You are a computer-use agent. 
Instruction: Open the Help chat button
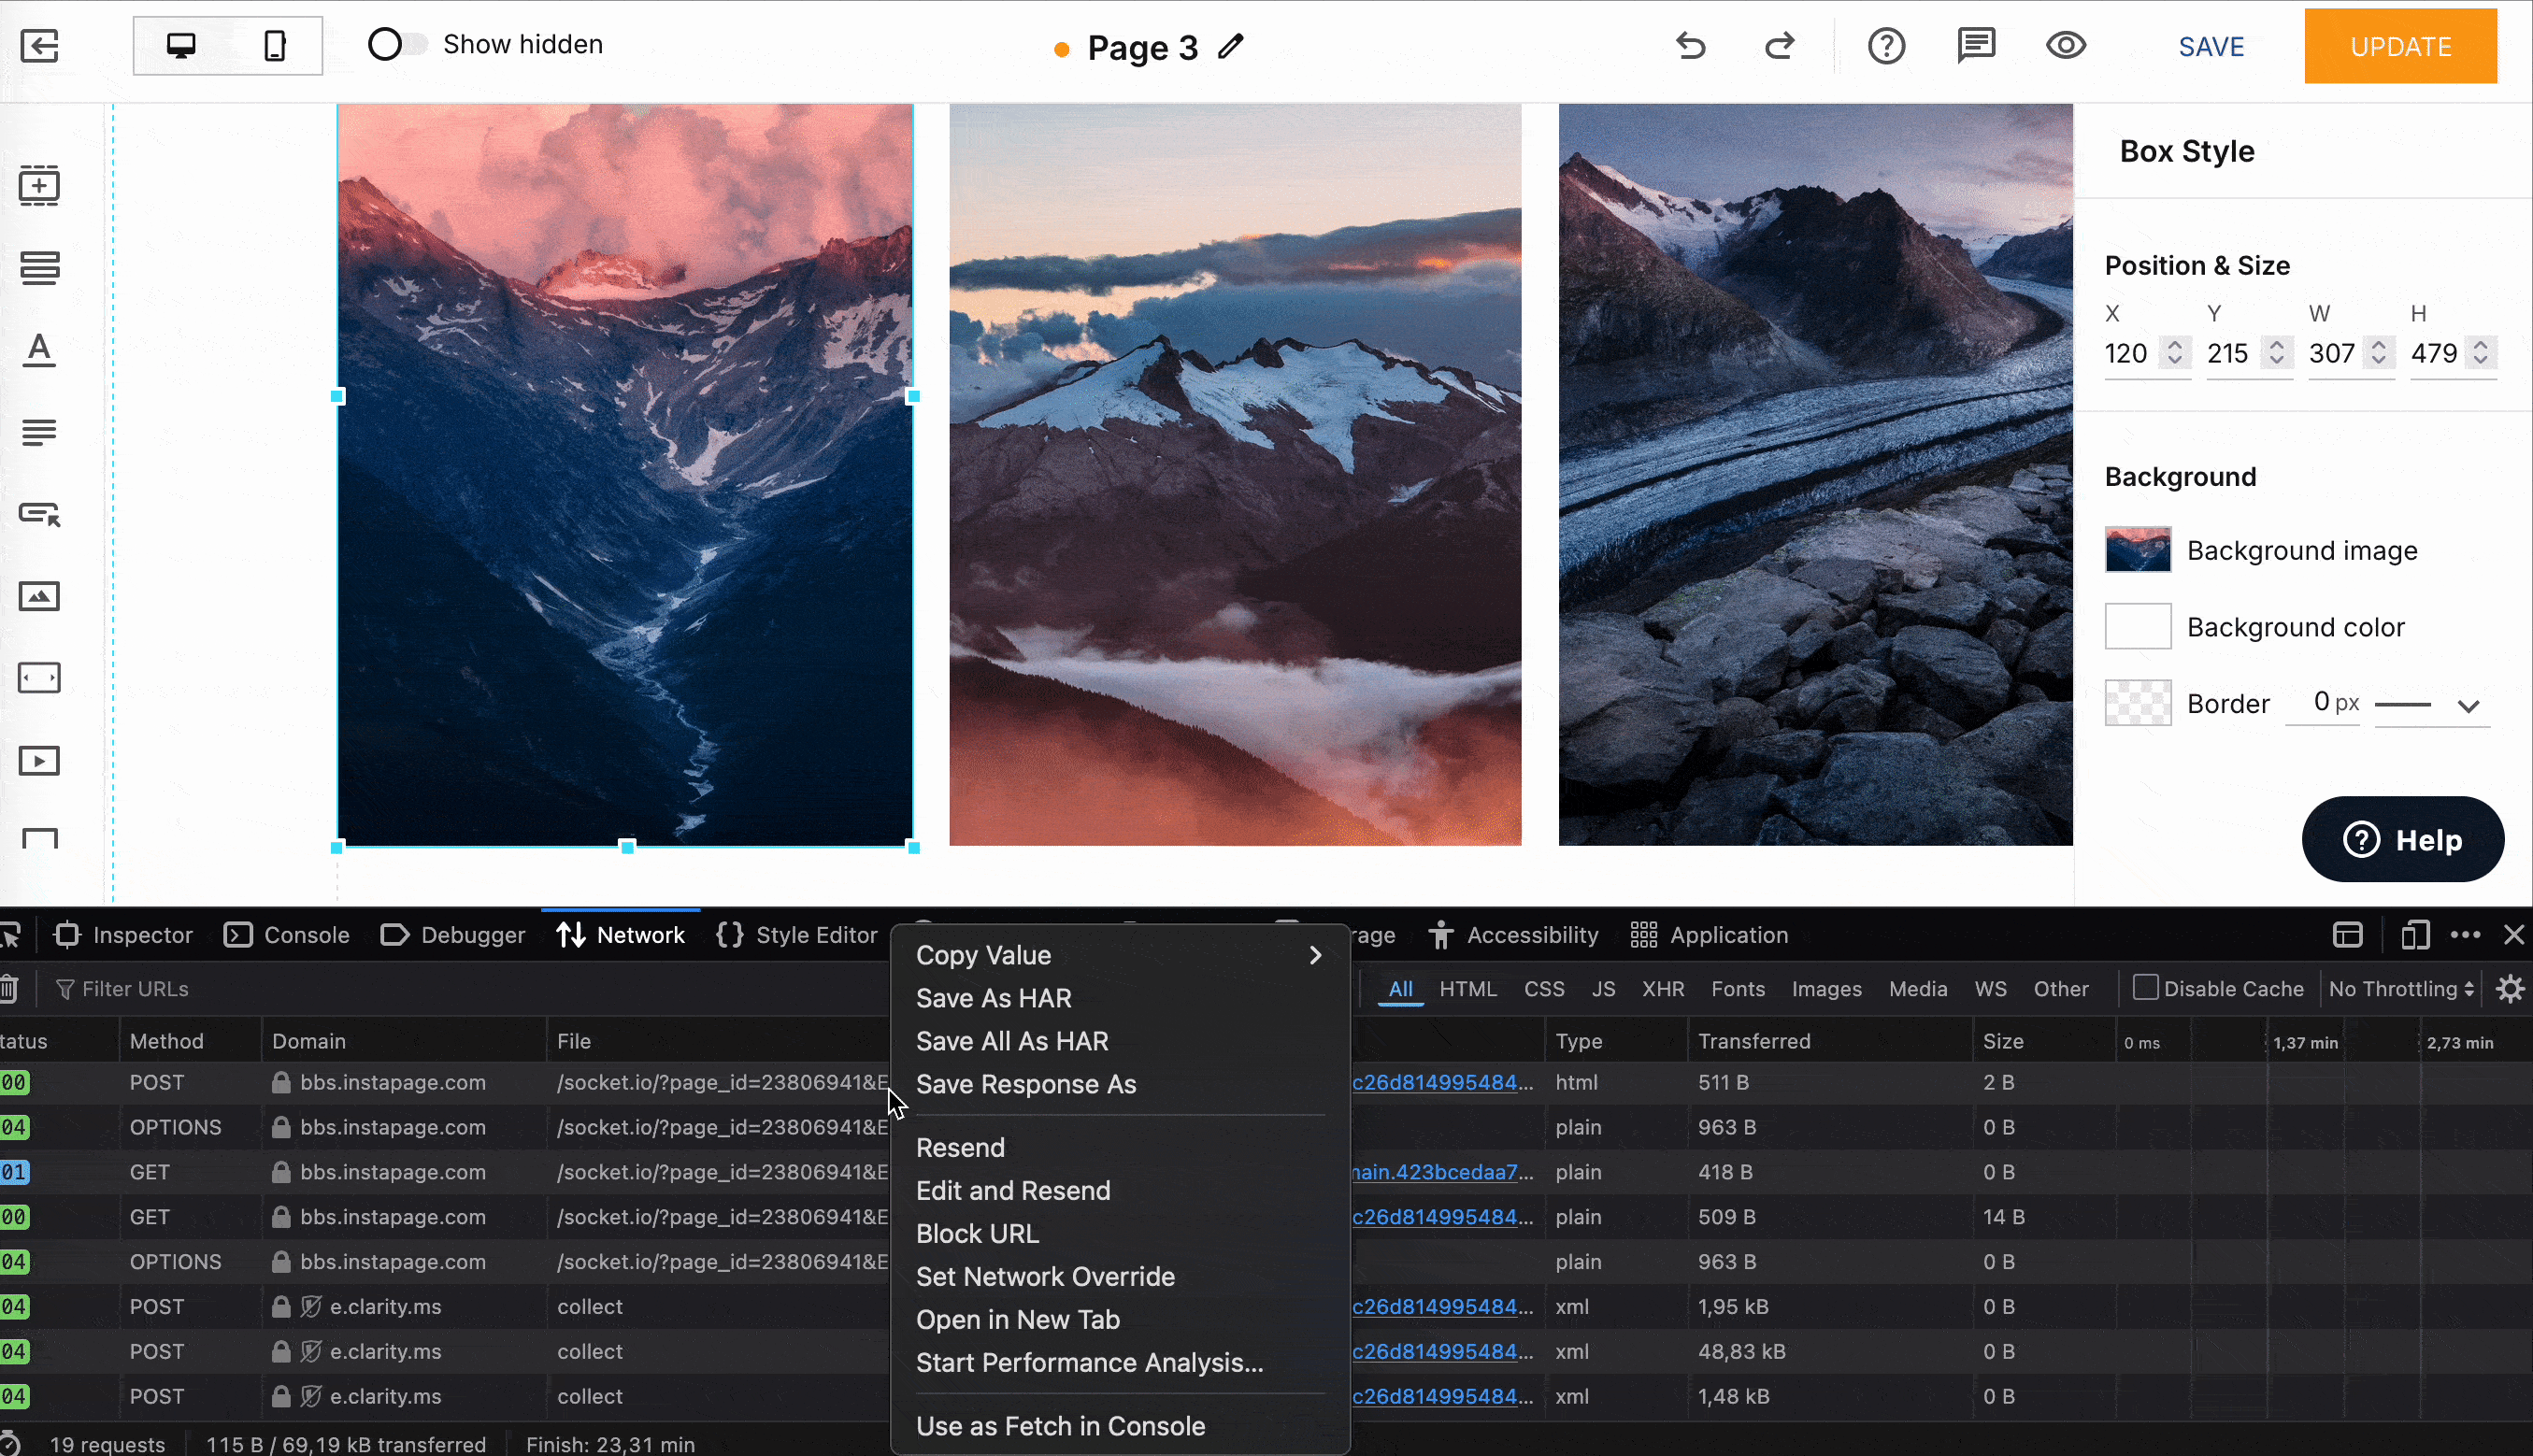(x=2402, y=839)
